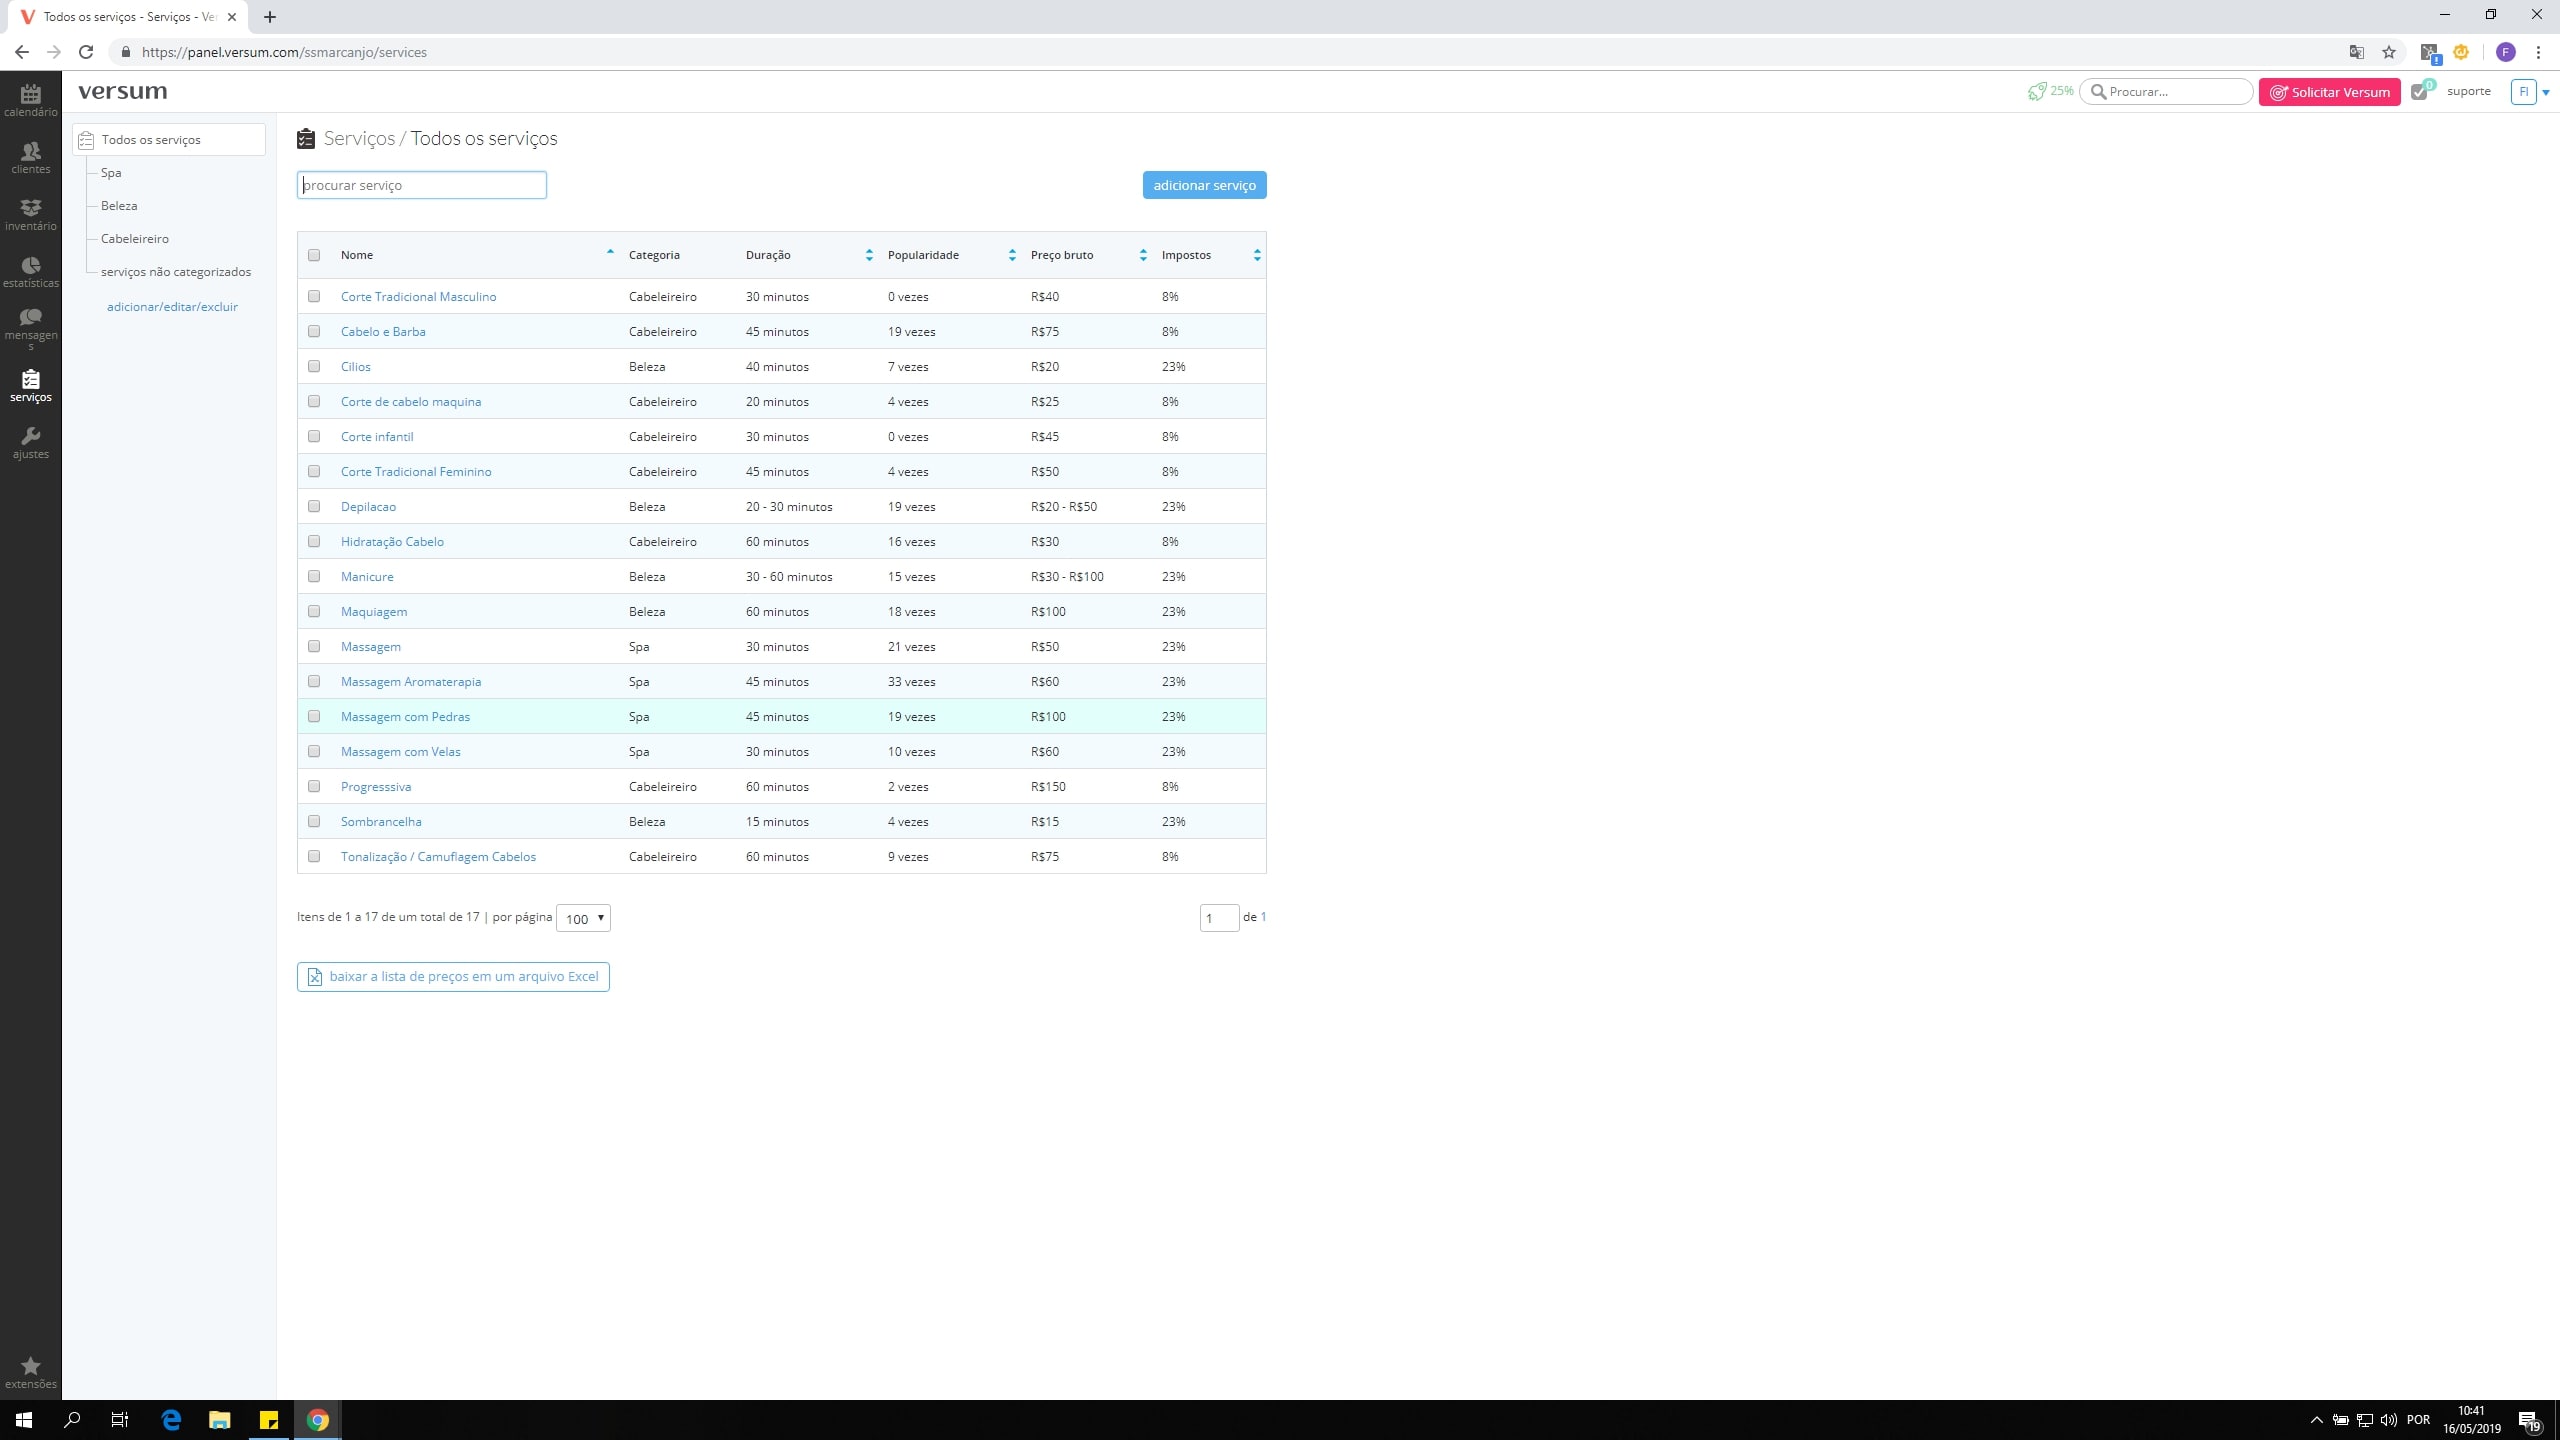Tick checkbox for Massagem com Pedras

(x=314, y=716)
